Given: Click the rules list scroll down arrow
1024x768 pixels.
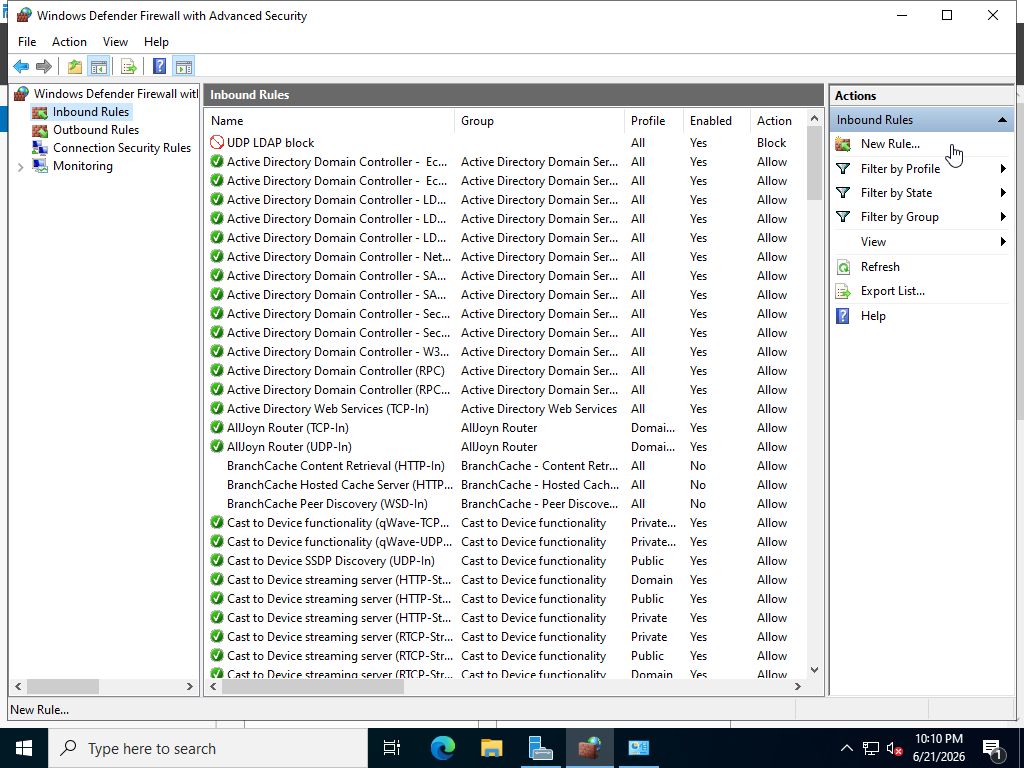Looking at the screenshot, I should click(814, 670).
